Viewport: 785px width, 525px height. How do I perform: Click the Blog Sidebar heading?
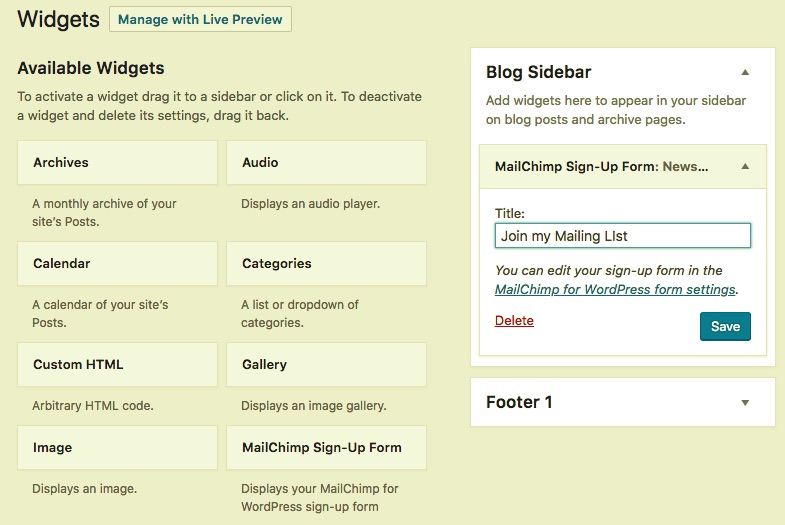(538, 72)
